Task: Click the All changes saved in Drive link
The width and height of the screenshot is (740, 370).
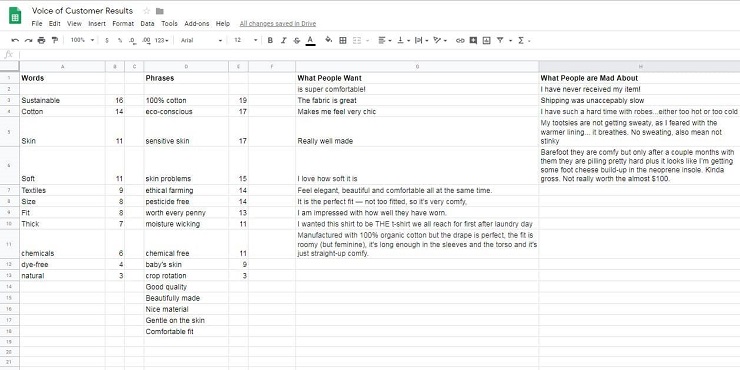Action: (x=278, y=24)
